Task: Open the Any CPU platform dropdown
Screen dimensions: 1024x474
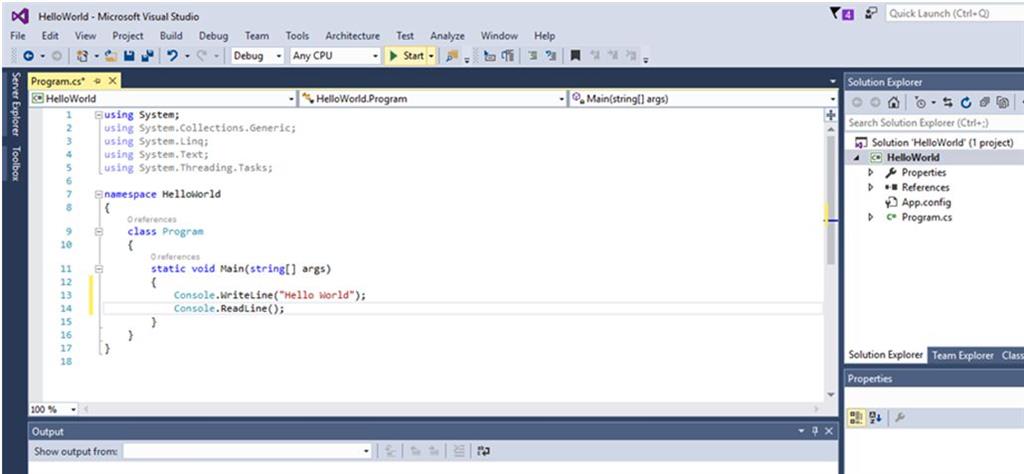Action: pos(375,56)
